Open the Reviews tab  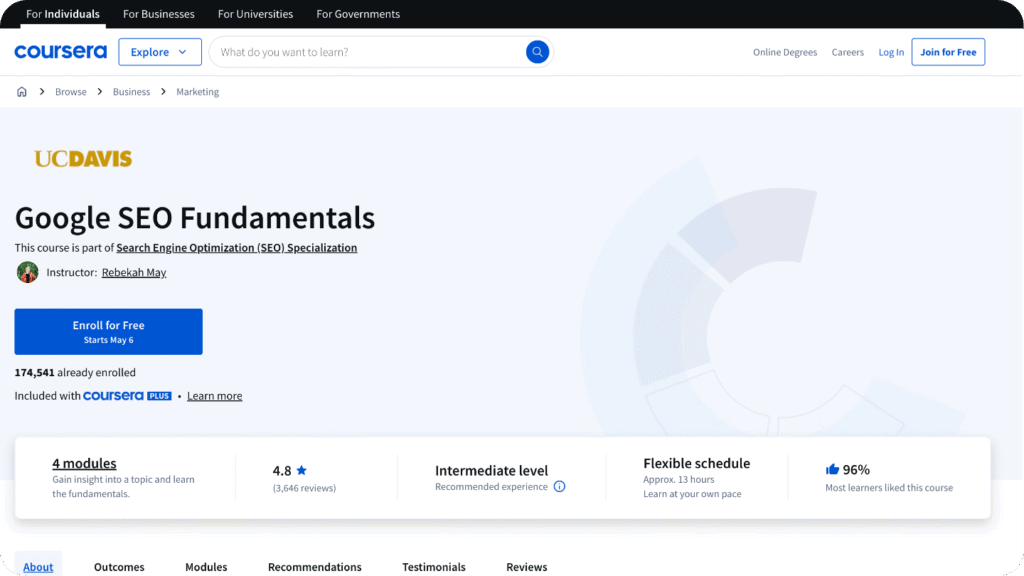click(526, 566)
